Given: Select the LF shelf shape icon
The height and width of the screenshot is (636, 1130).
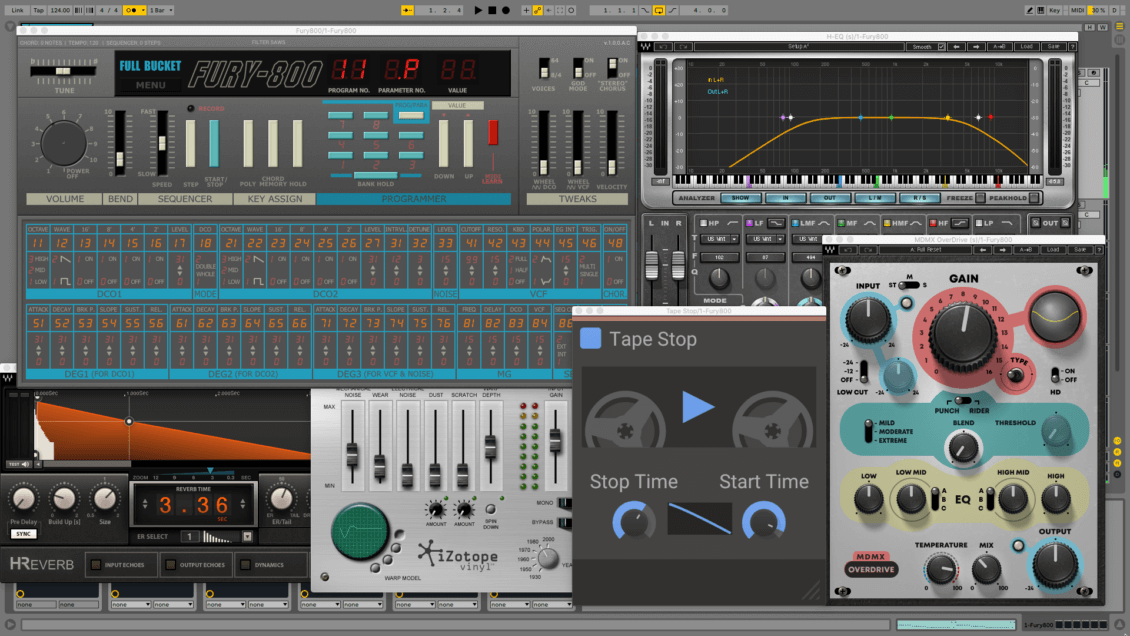Looking at the screenshot, I should pos(775,223).
